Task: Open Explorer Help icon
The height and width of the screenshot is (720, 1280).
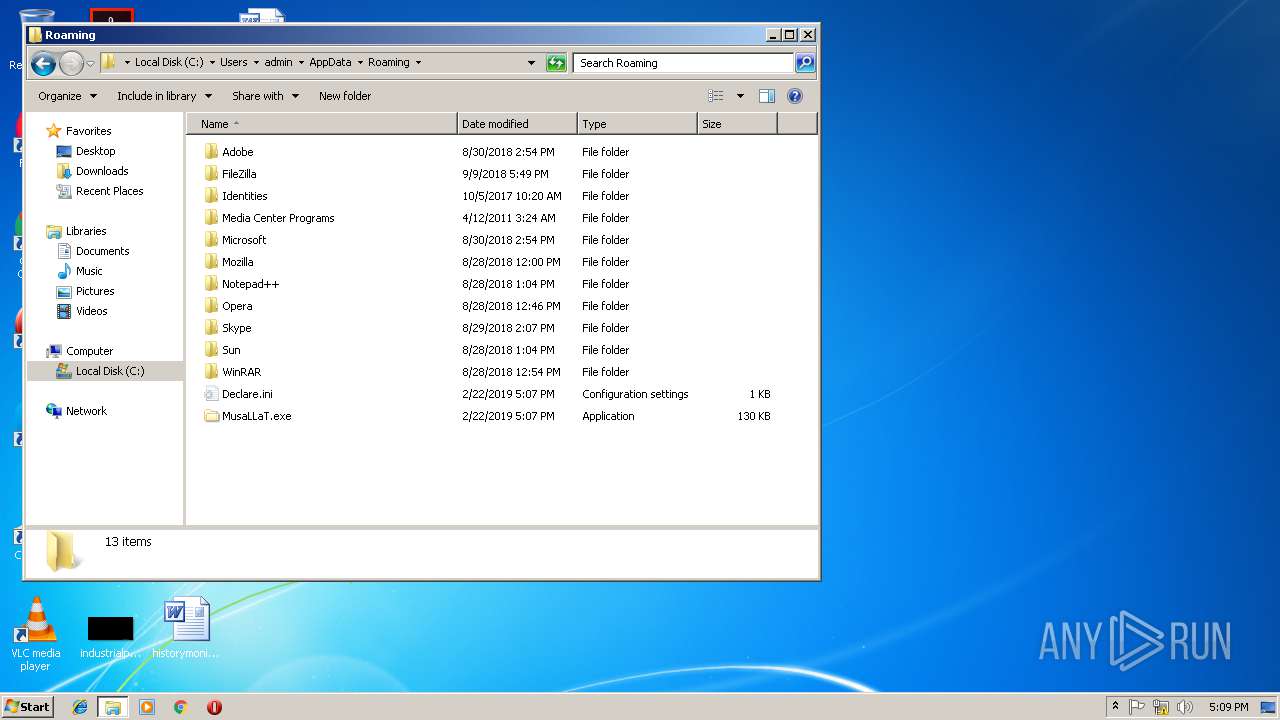Action: (795, 96)
